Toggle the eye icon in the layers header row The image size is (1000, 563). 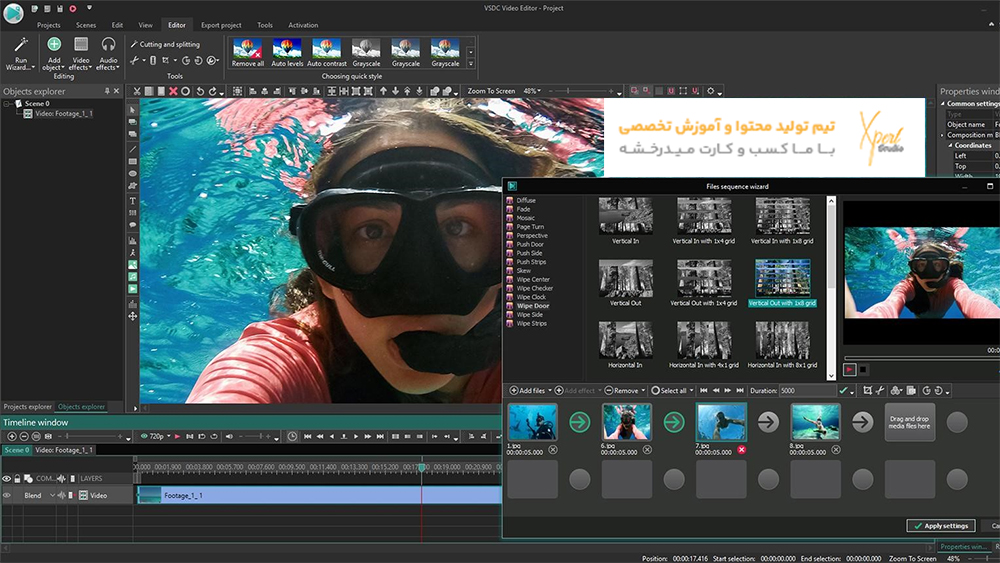coord(7,478)
